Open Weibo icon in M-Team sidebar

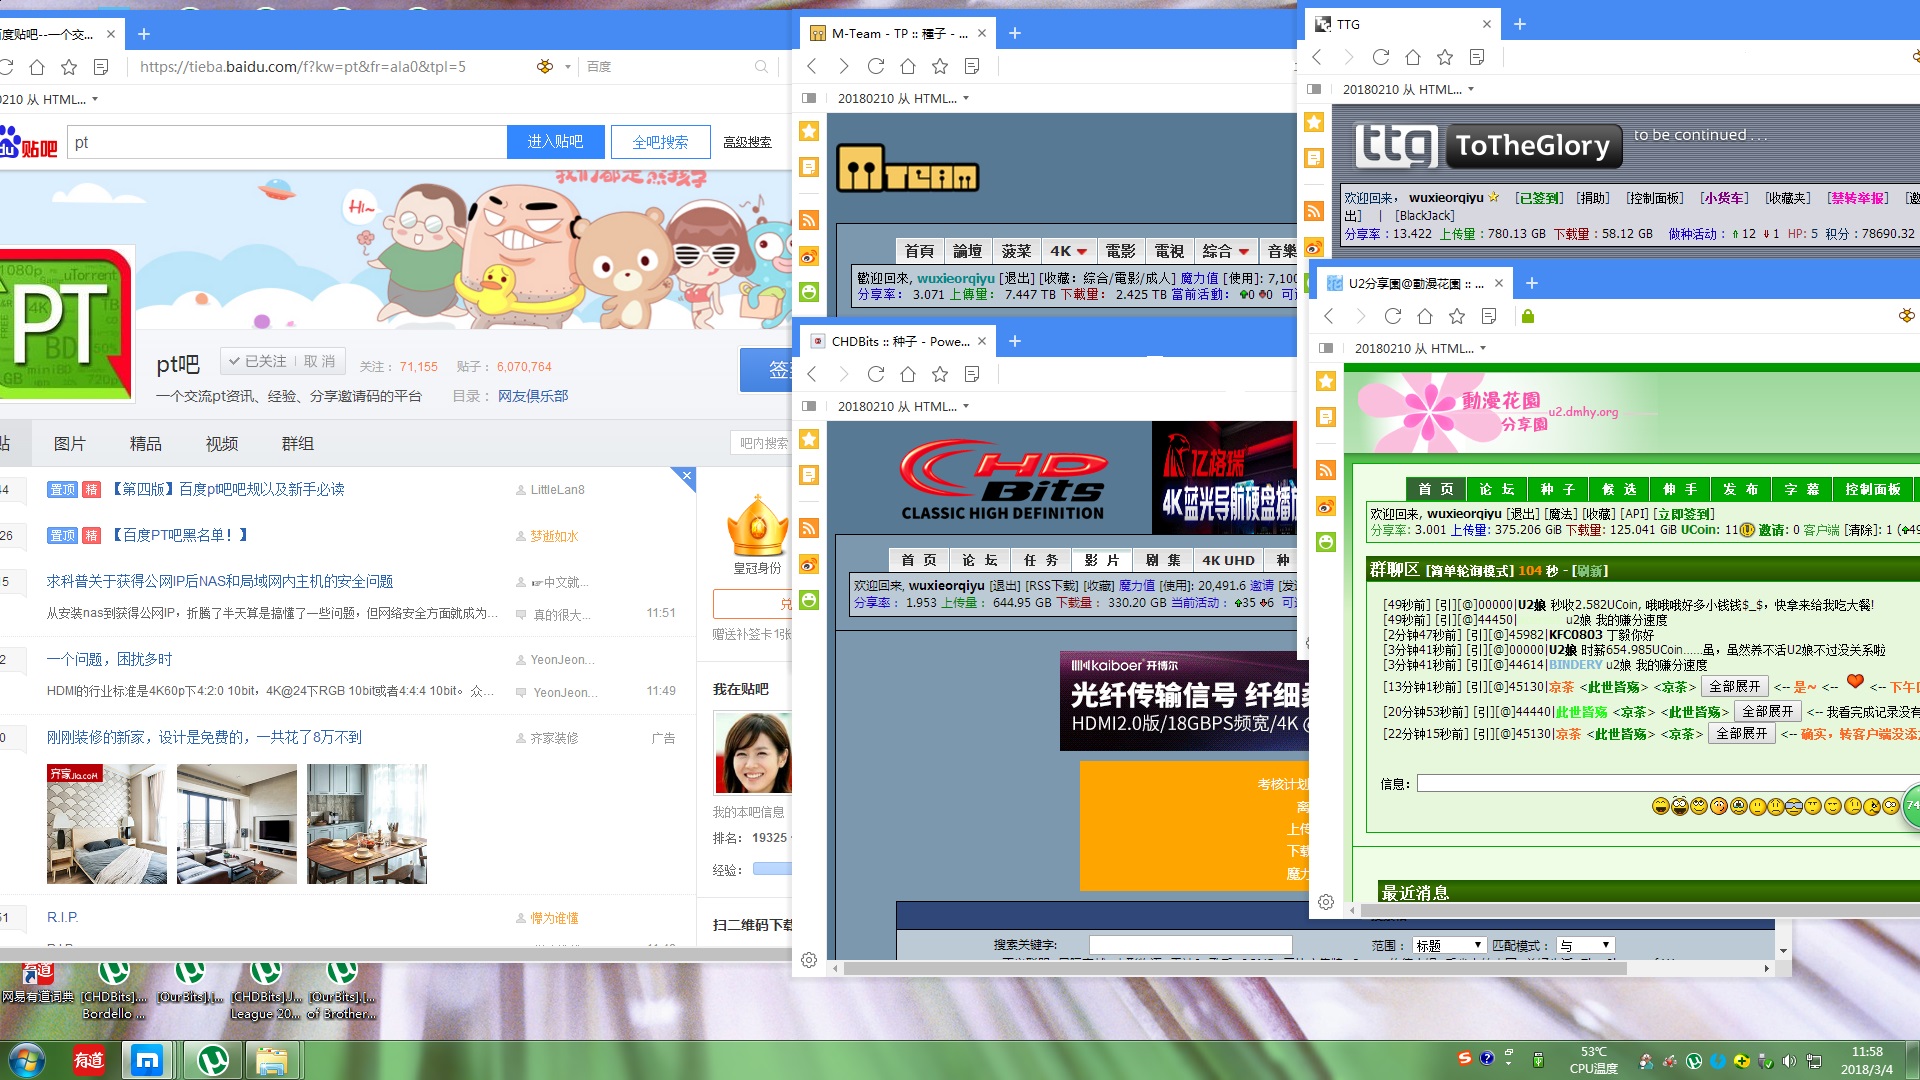(810, 257)
